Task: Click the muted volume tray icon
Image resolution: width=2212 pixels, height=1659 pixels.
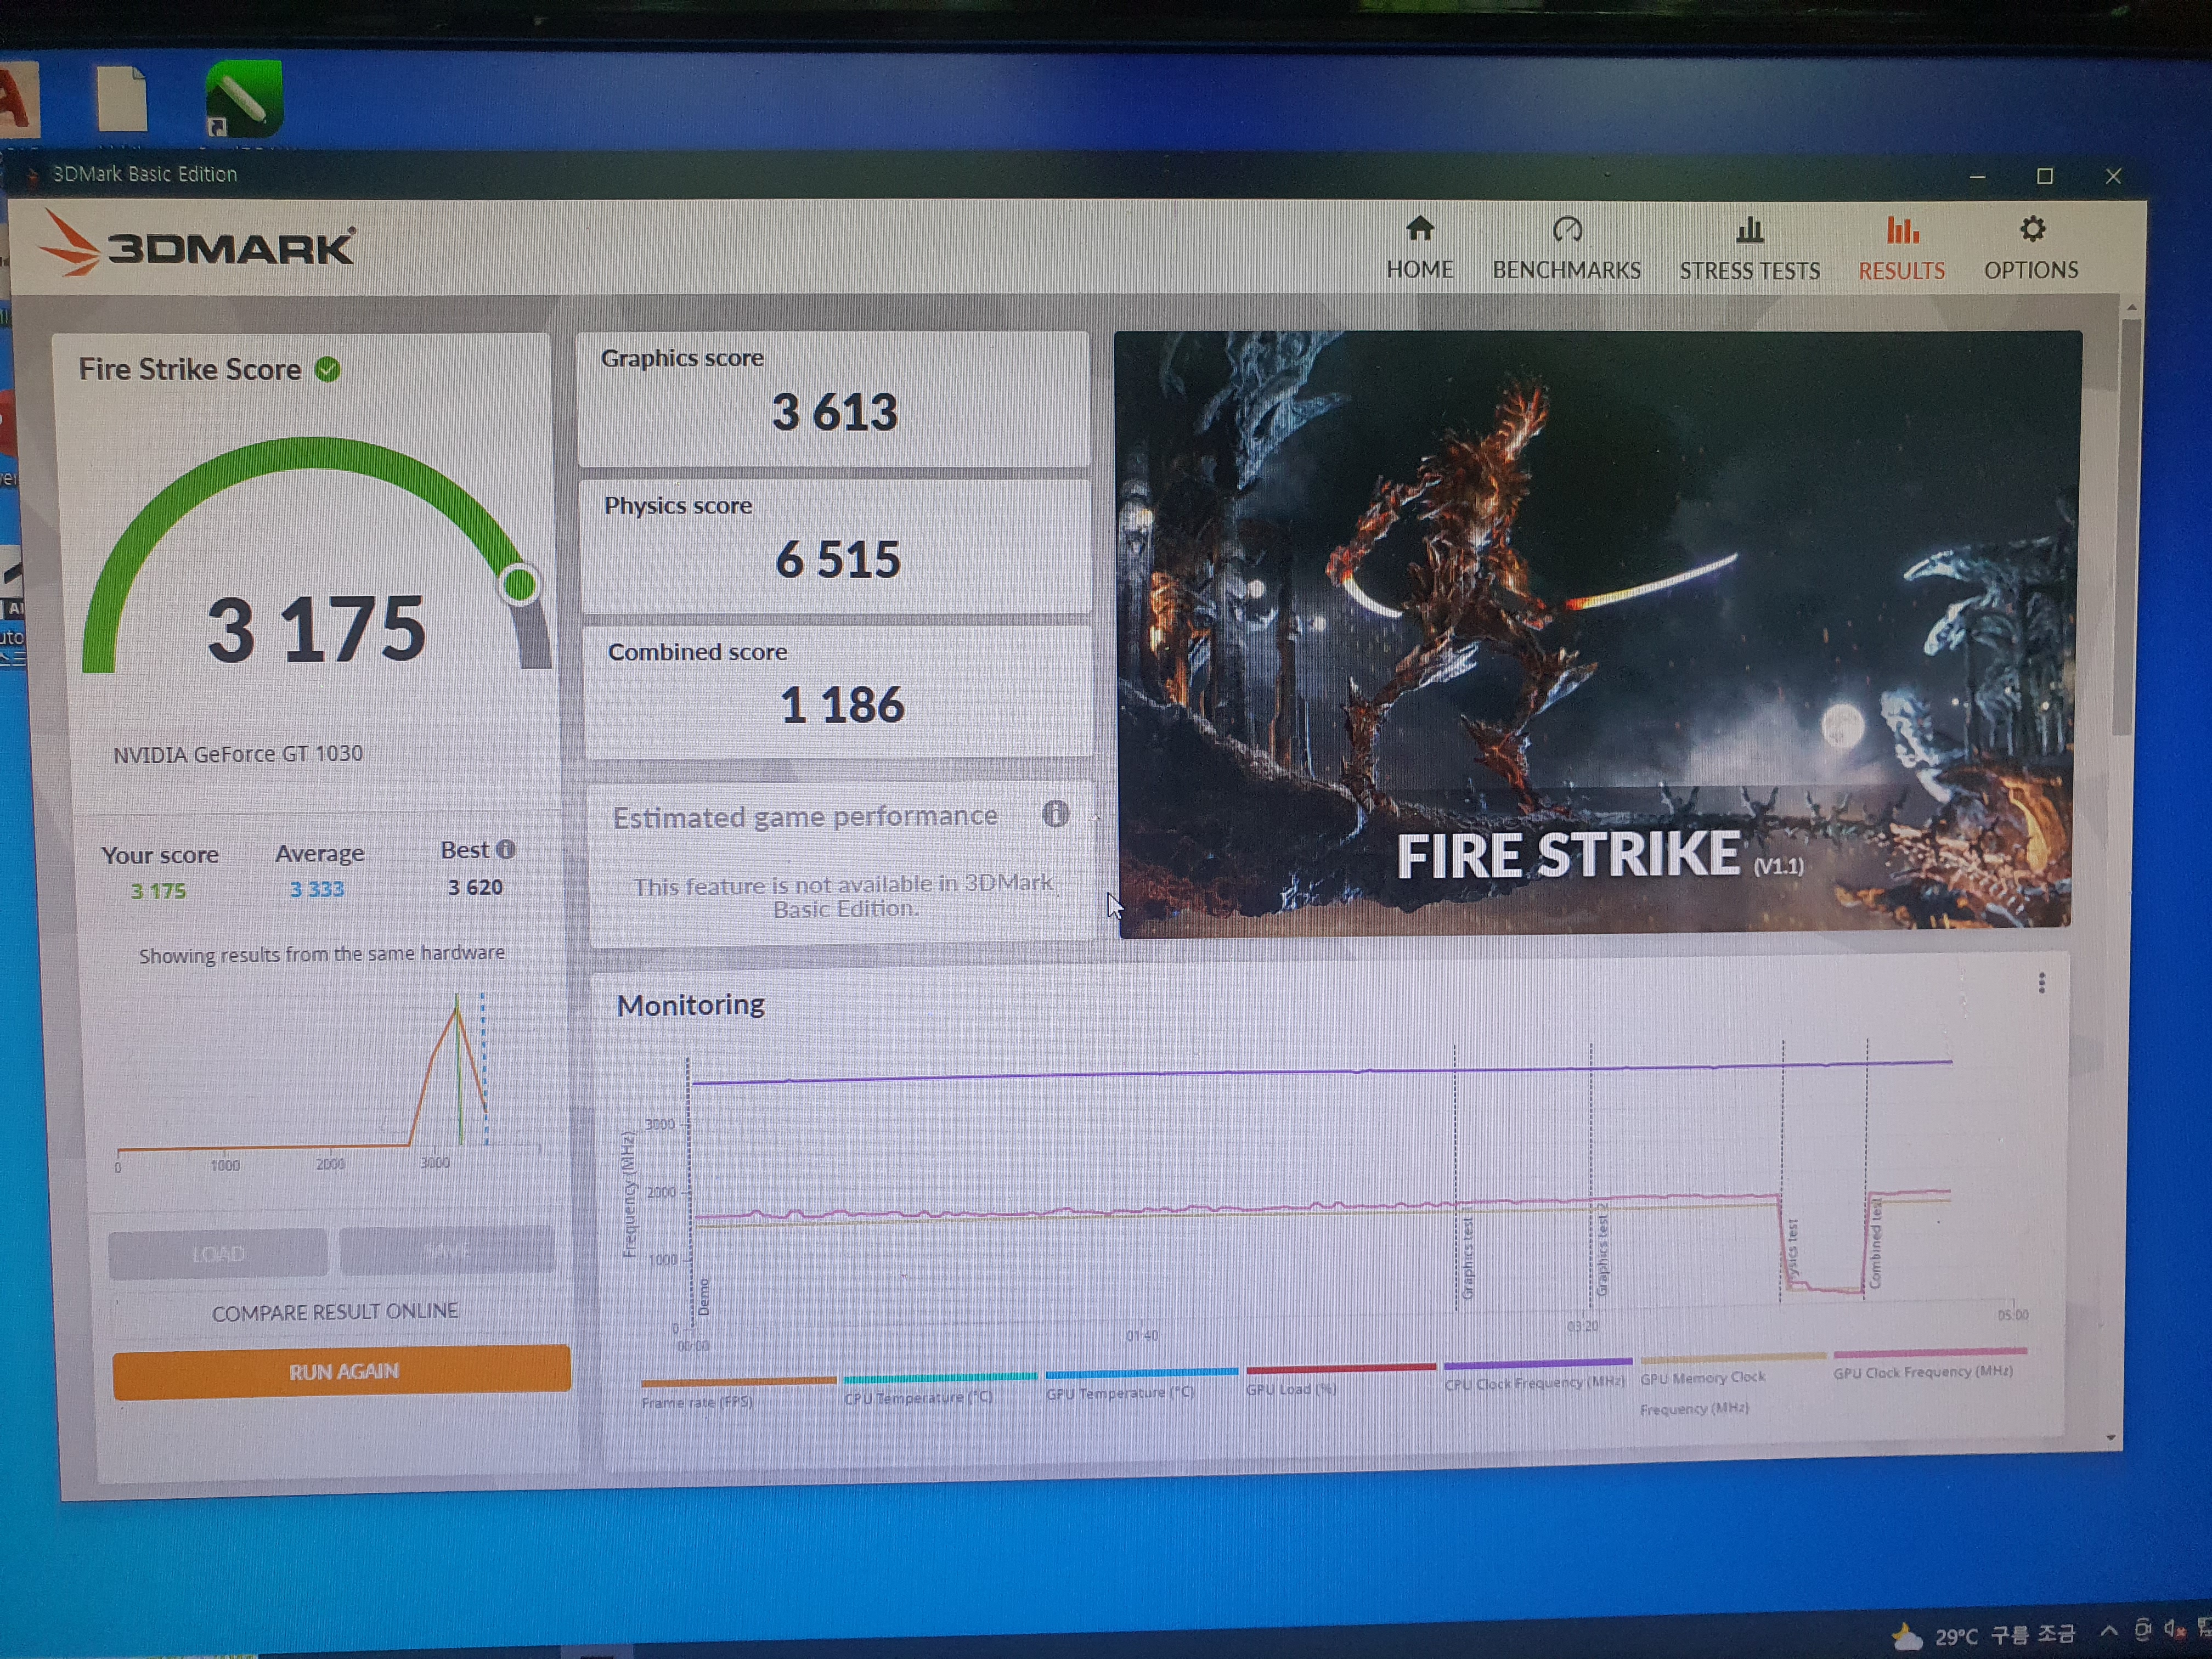Action: coord(2174,1629)
